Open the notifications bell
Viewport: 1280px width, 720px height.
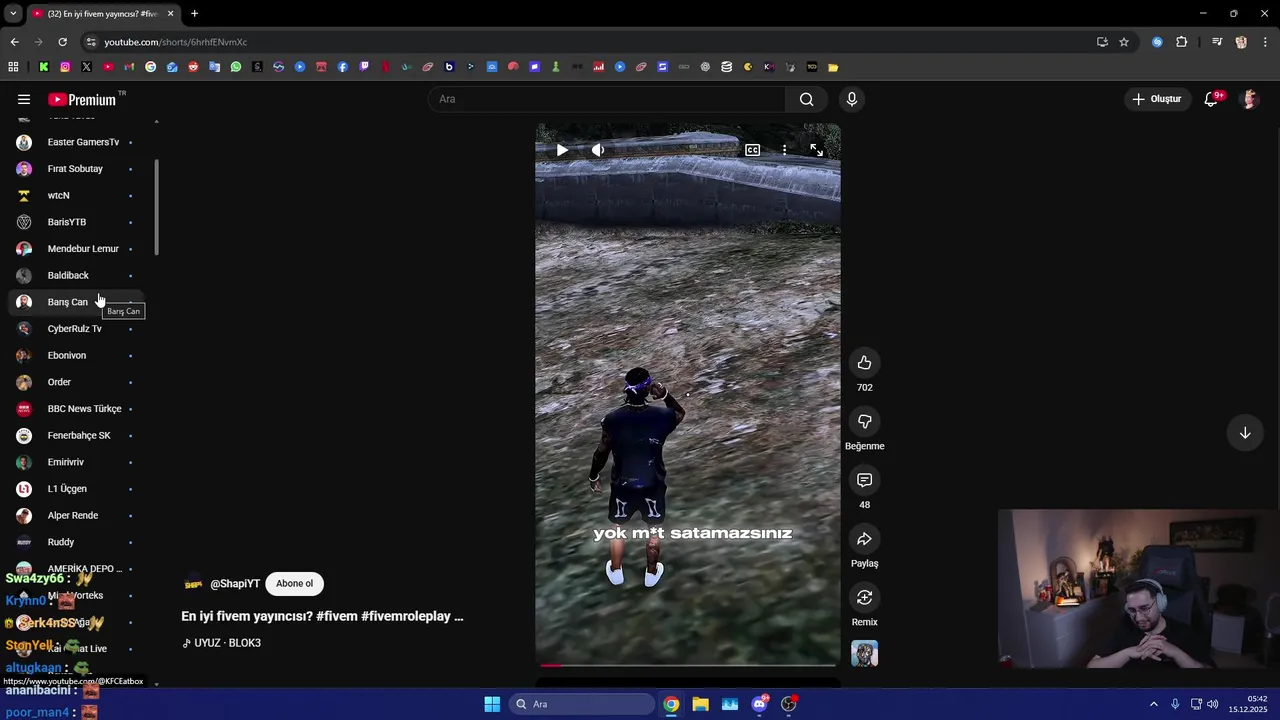click(x=1212, y=99)
